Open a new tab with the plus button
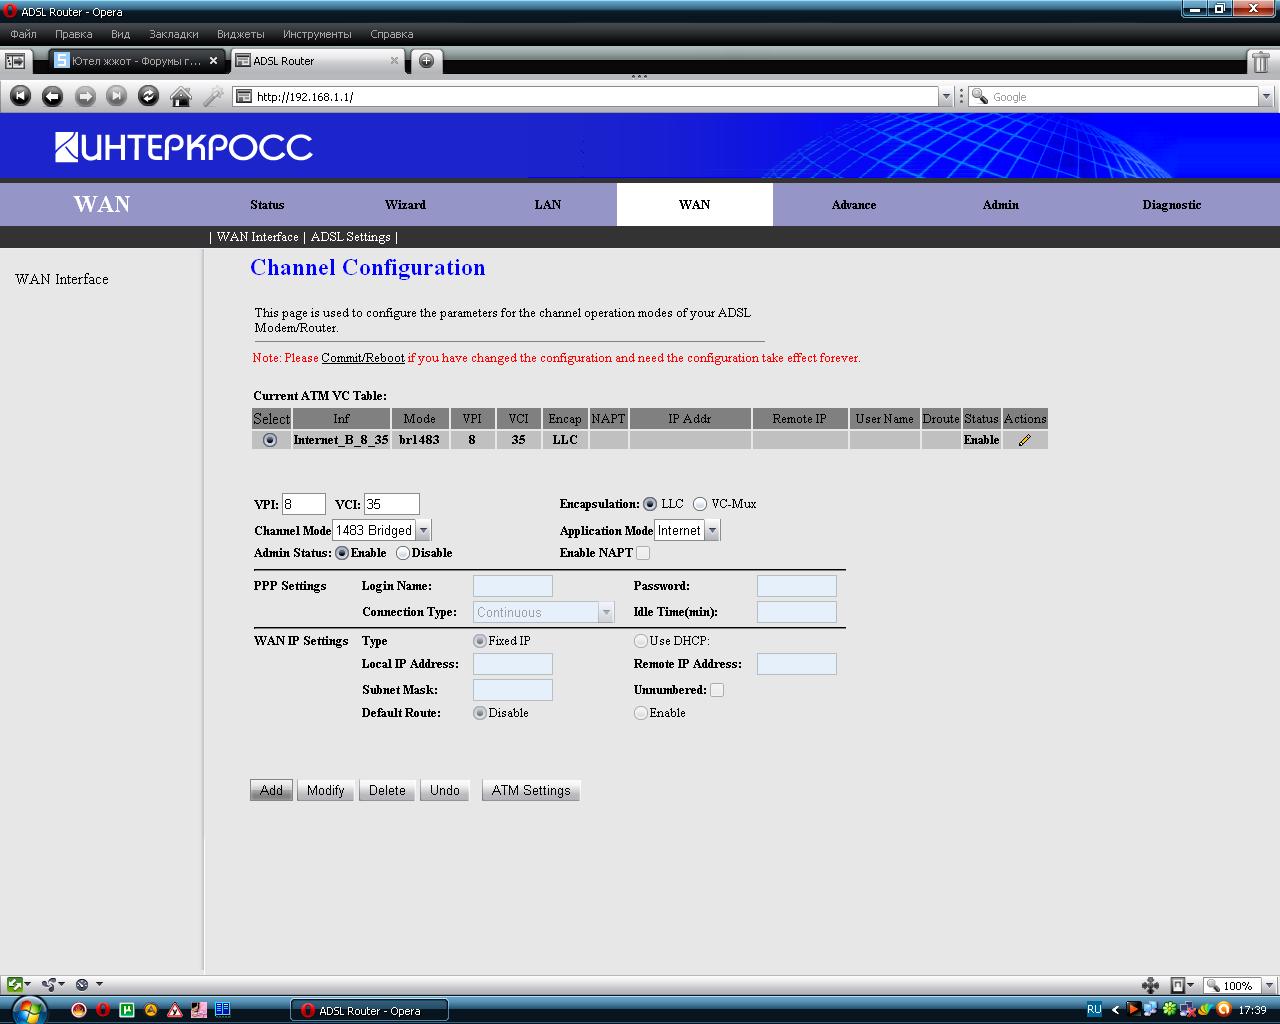 pos(426,61)
